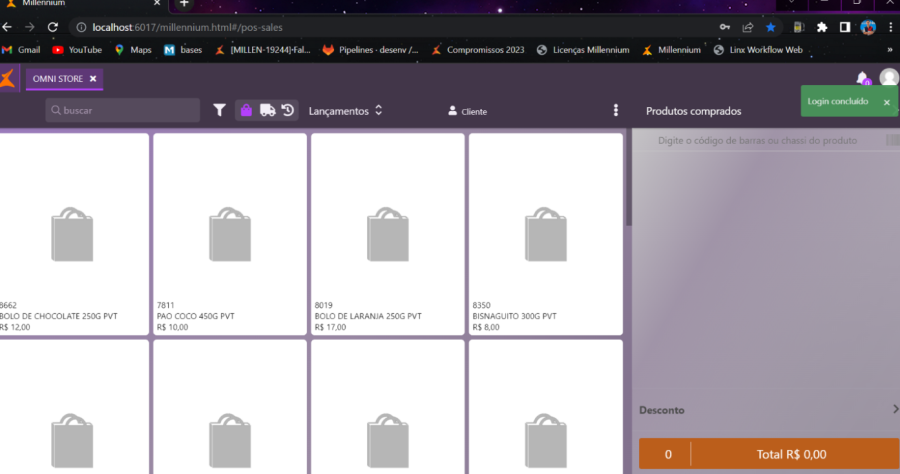Viewport: 900px width, 474px height.
Task: Switch to the OMNI STORE tab
Action: [x=58, y=79]
